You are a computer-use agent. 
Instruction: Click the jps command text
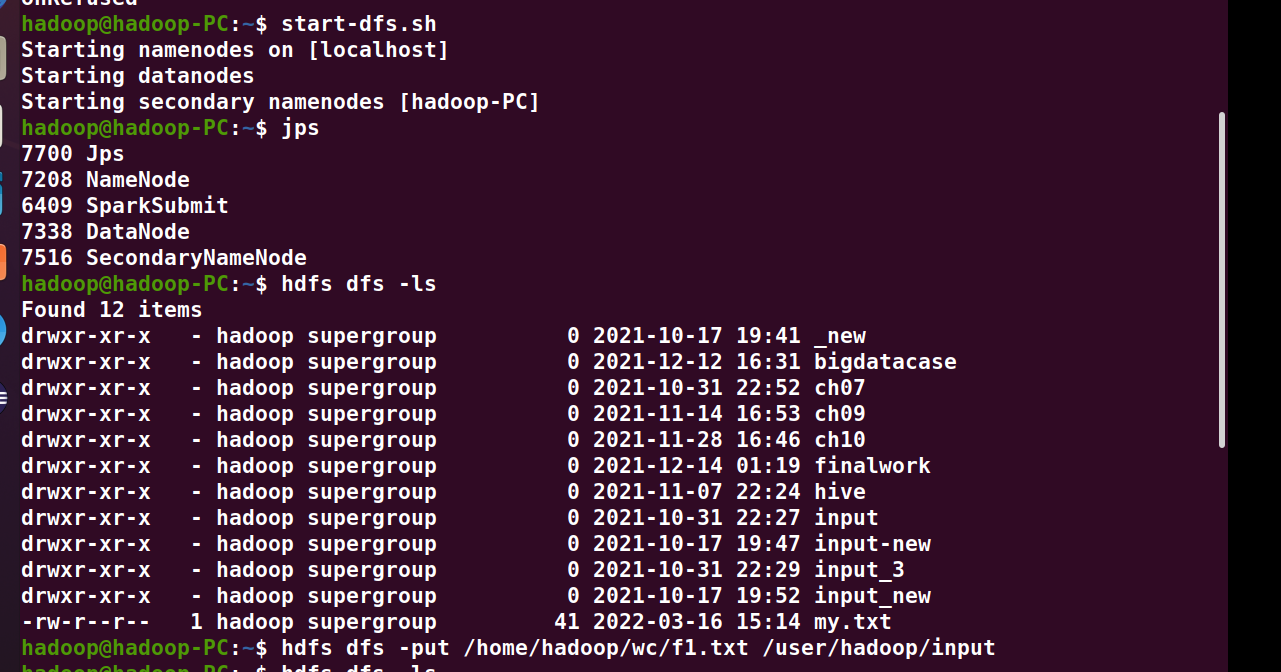click(300, 128)
